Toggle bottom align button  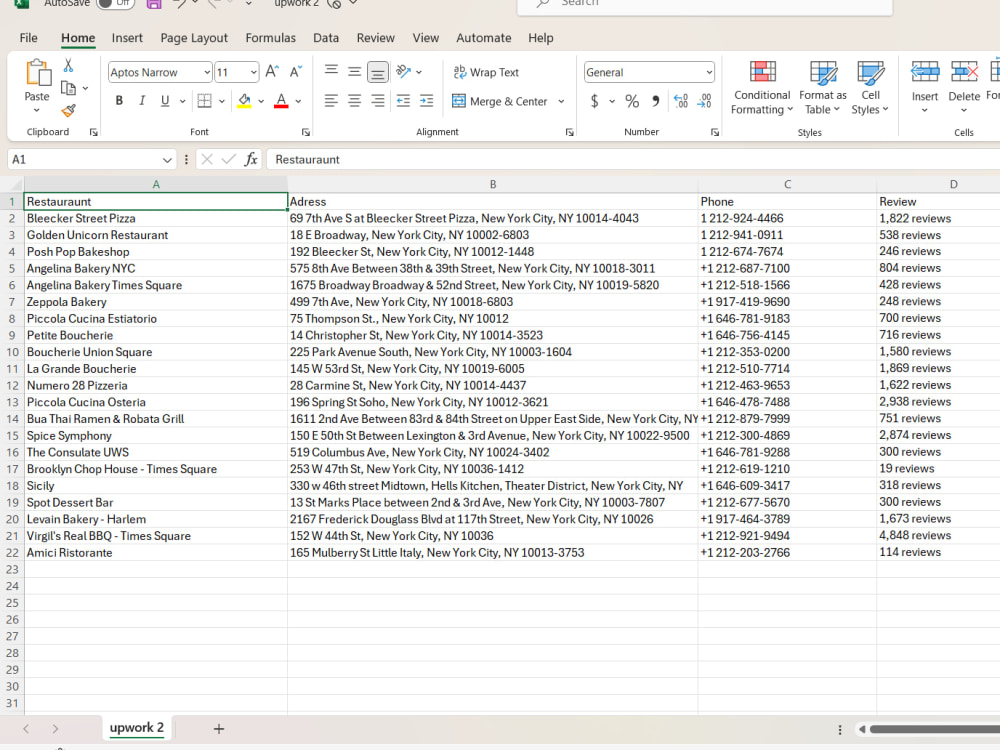[x=378, y=72]
